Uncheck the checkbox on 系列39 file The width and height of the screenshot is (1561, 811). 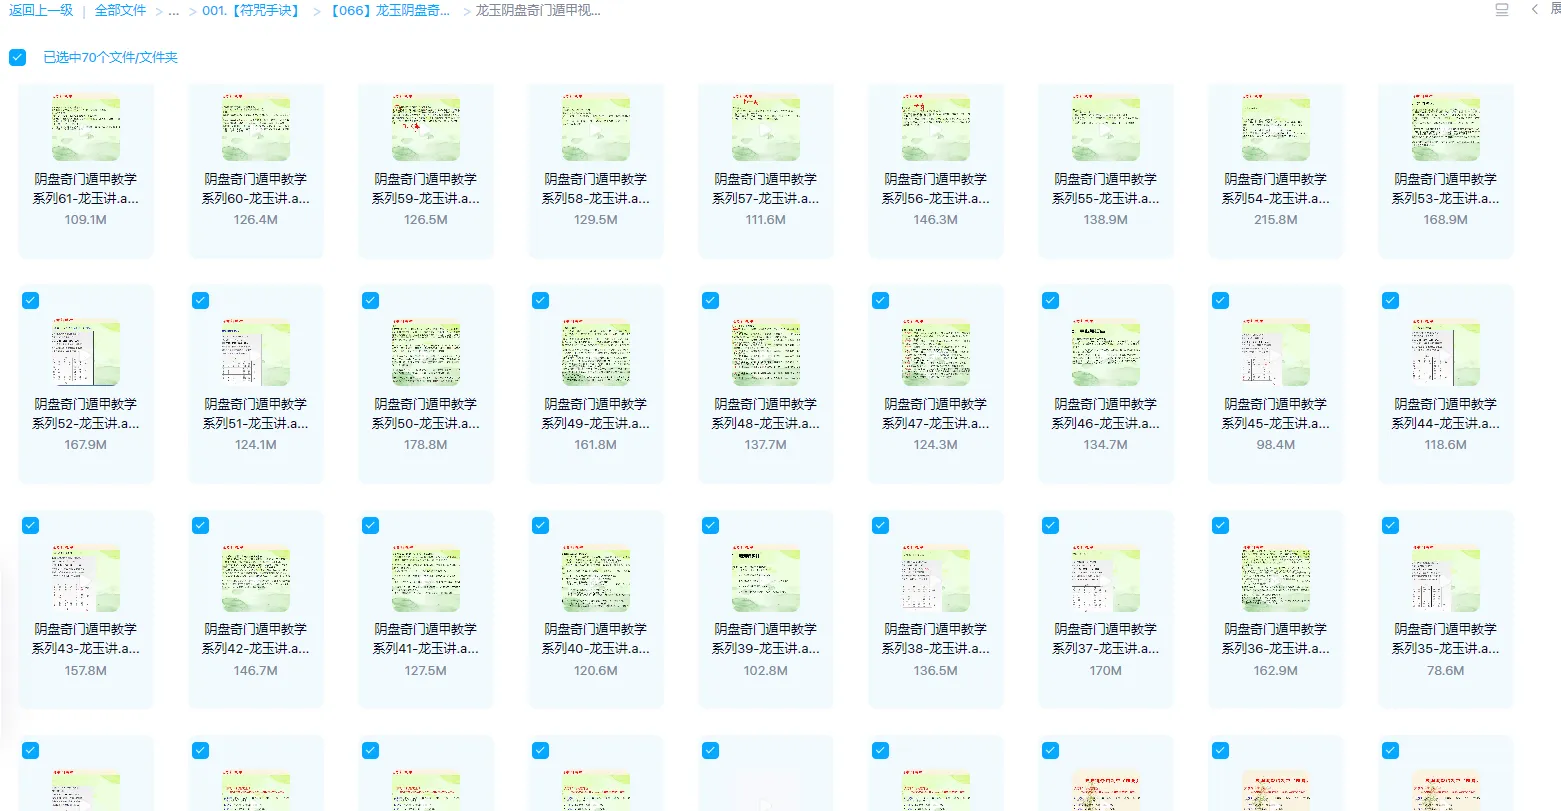[710, 525]
